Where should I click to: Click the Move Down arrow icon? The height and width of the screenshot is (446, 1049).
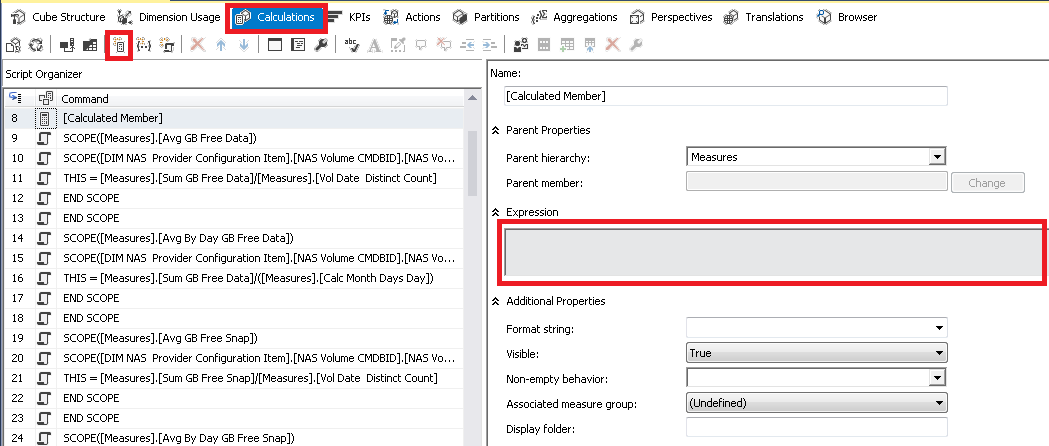(244, 45)
